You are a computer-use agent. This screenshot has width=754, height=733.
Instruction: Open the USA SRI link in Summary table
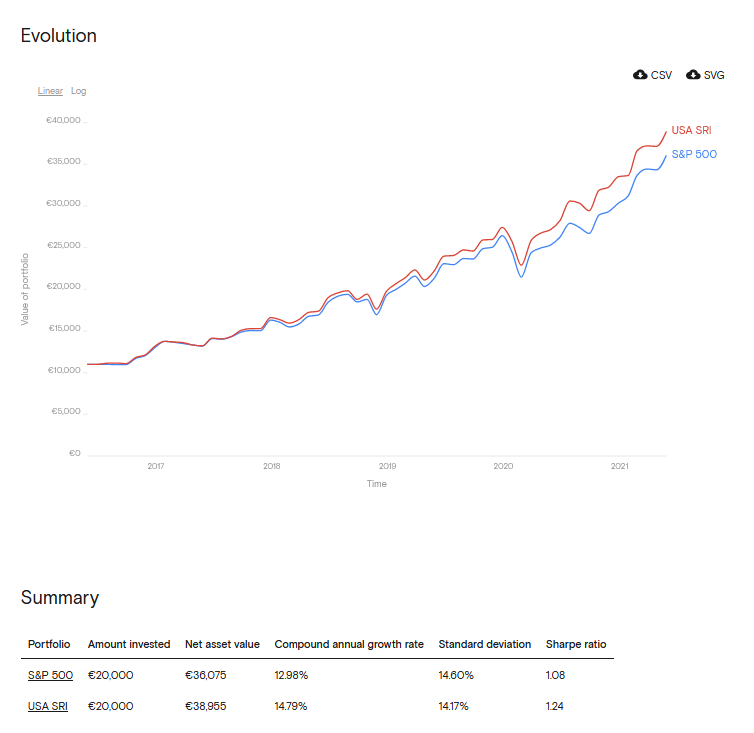(48, 706)
